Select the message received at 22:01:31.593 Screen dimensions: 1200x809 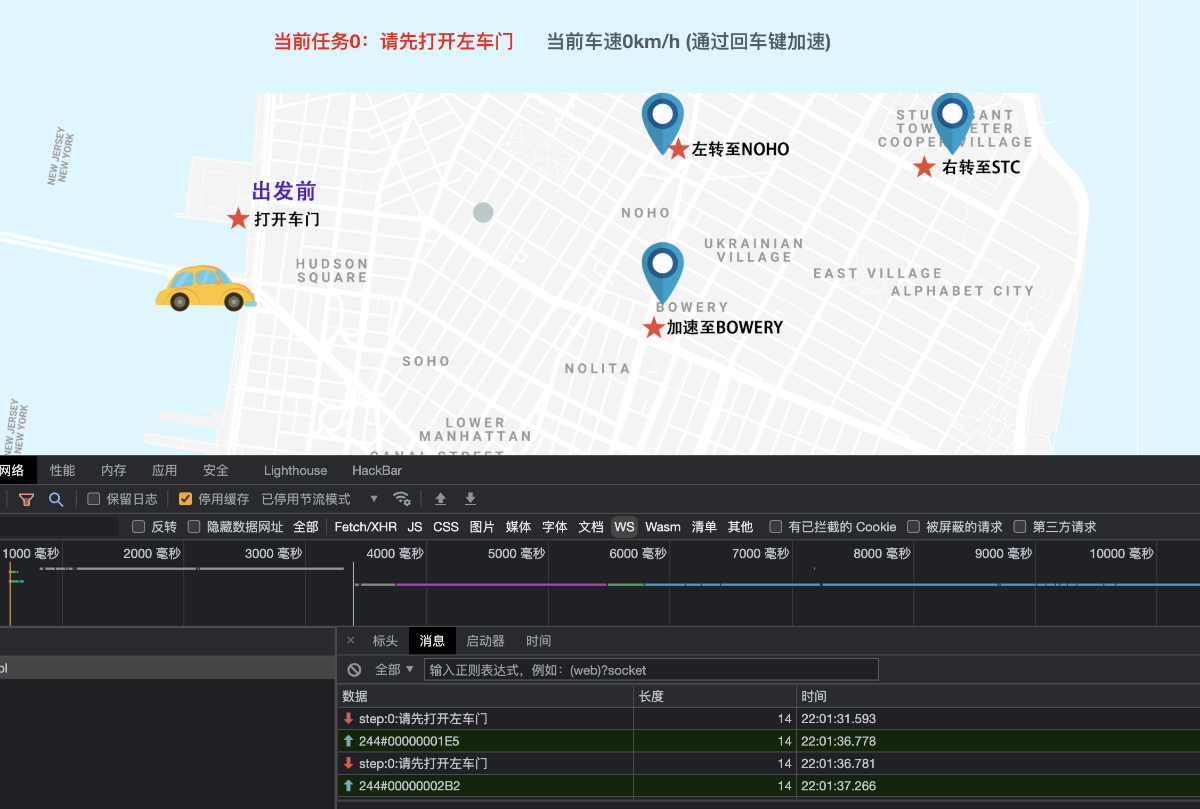(768, 719)
